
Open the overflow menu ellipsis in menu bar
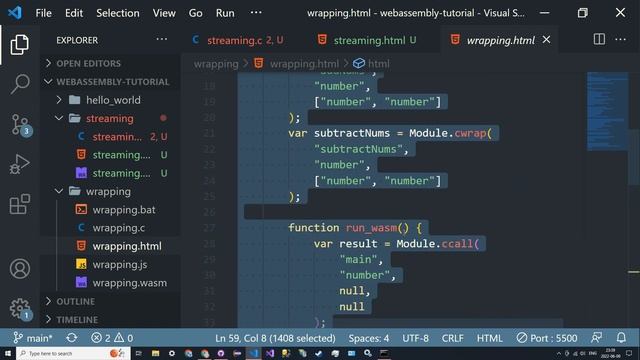click(x=256, y=13)
